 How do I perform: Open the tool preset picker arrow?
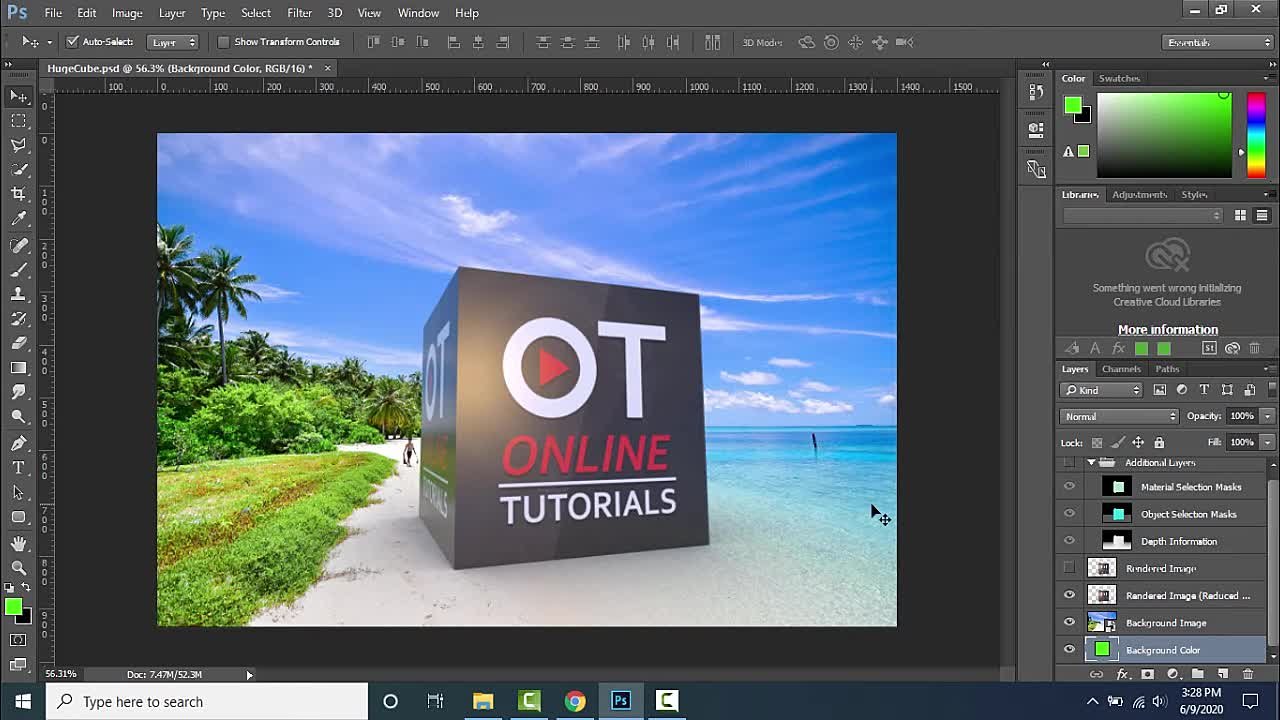point(49,42)
